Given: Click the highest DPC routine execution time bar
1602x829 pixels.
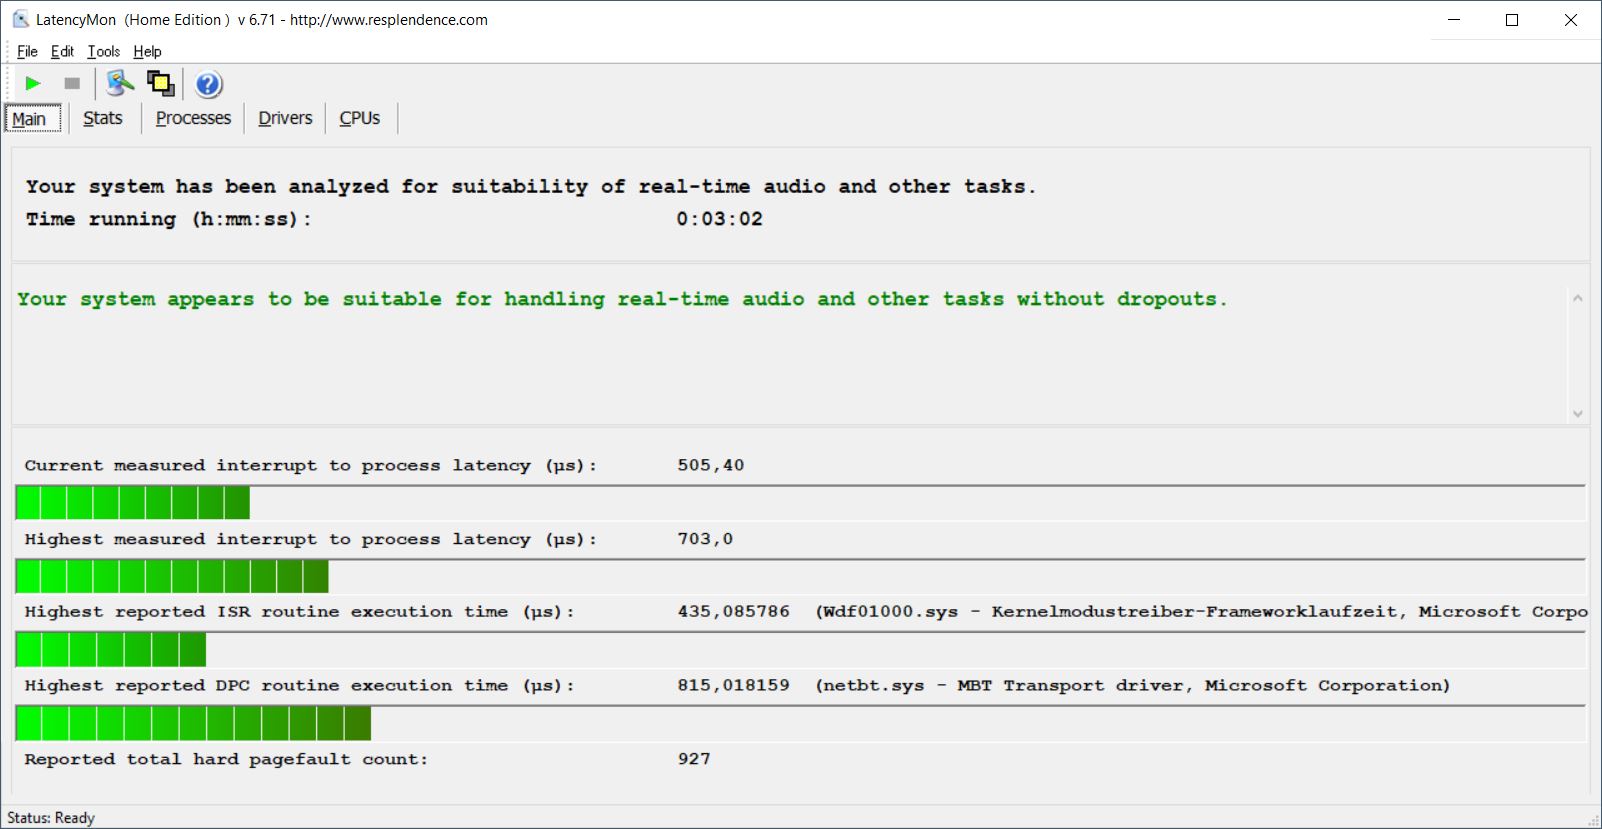Looking at the screenshot, I should (194, 723).
